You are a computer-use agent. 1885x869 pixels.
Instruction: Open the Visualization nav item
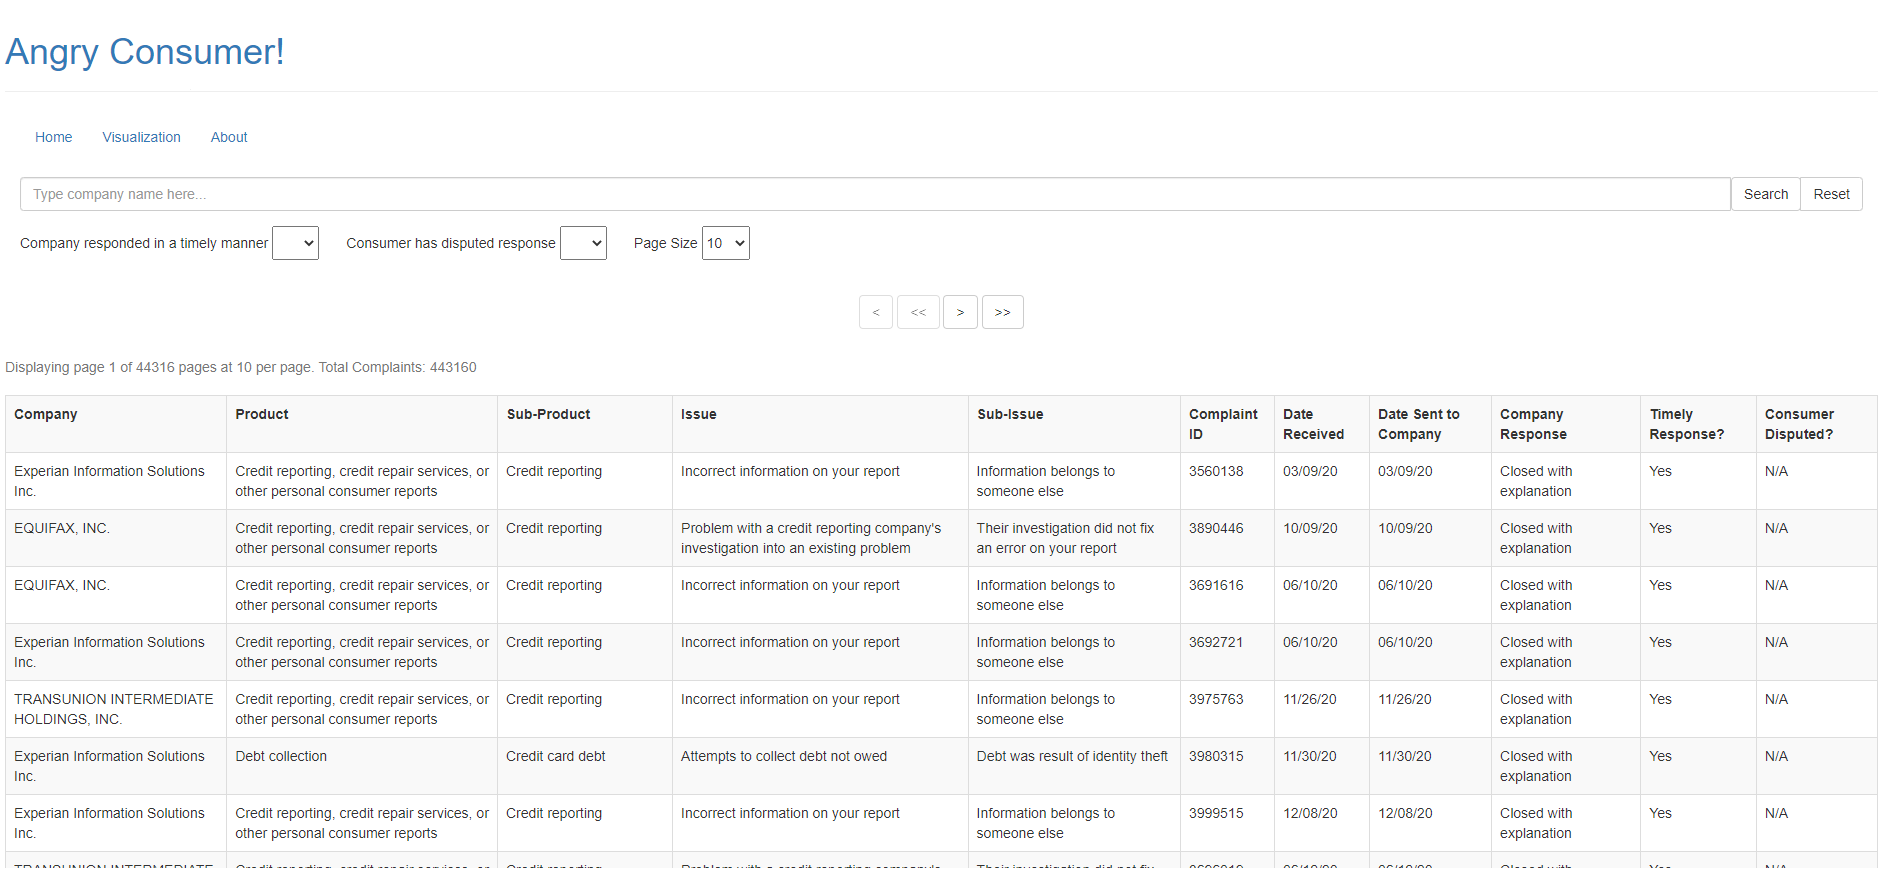(141, 137)
